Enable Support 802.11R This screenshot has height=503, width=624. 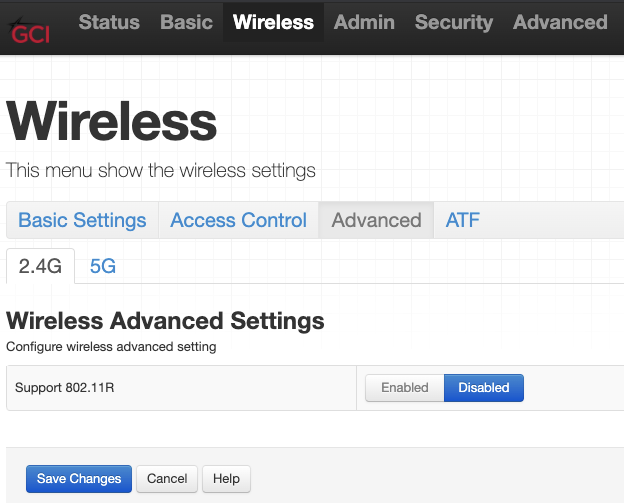[x=404, y=387]
